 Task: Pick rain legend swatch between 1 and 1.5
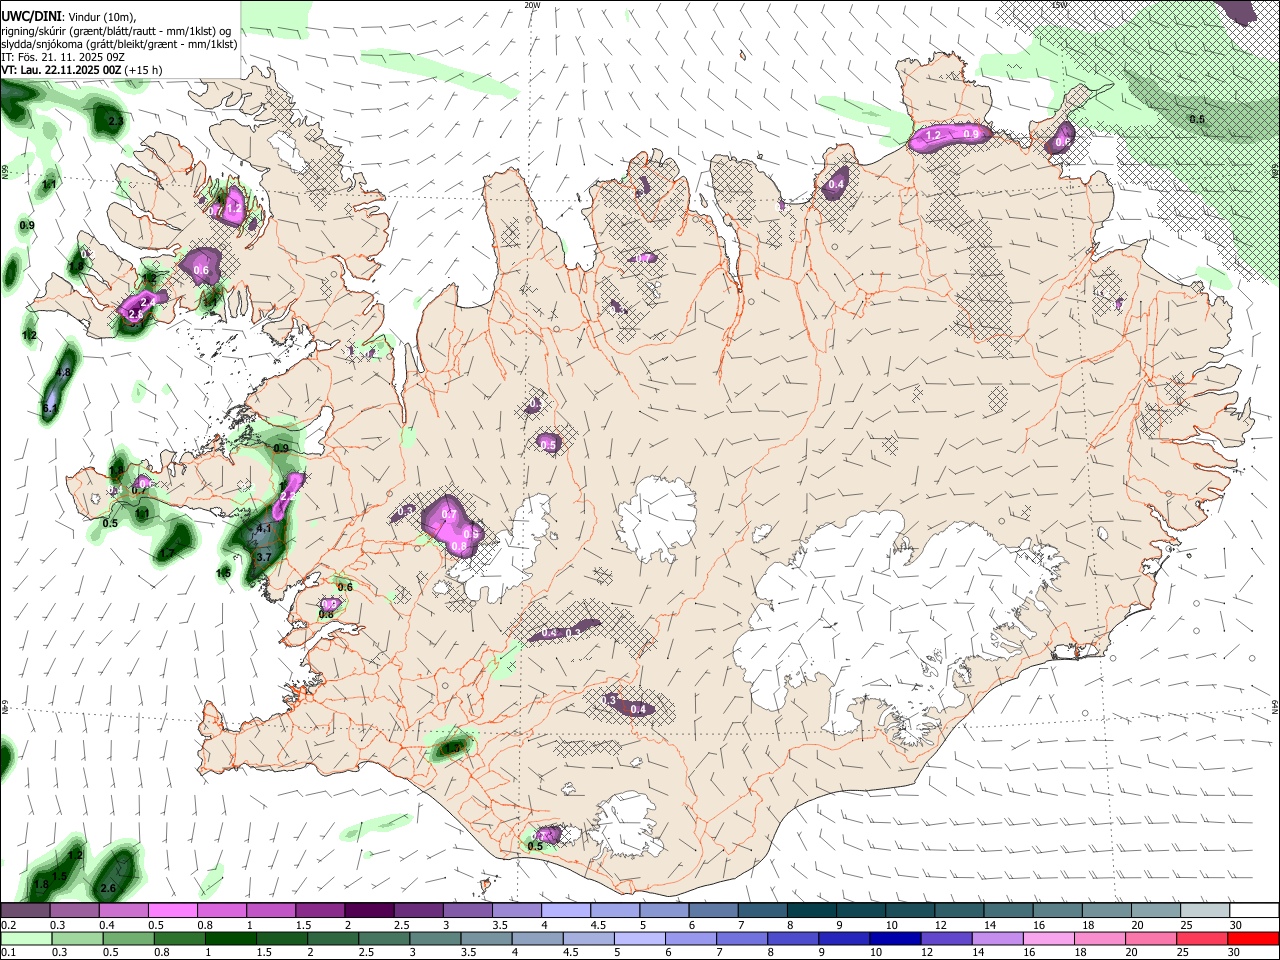[231, 938]
